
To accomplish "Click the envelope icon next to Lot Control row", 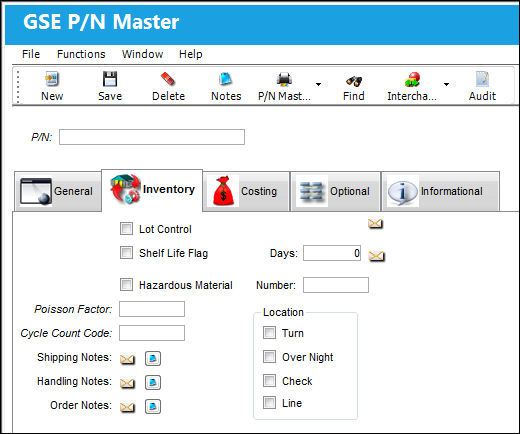I will (x=375, y=224).
